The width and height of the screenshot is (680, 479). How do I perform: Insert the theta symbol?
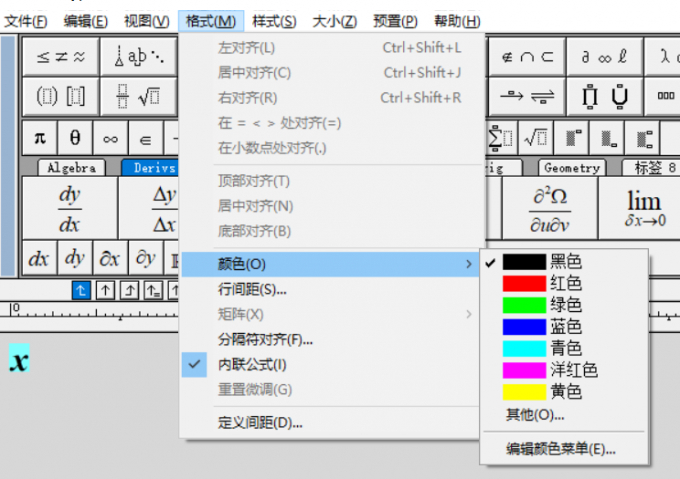(x=75, y=138)
